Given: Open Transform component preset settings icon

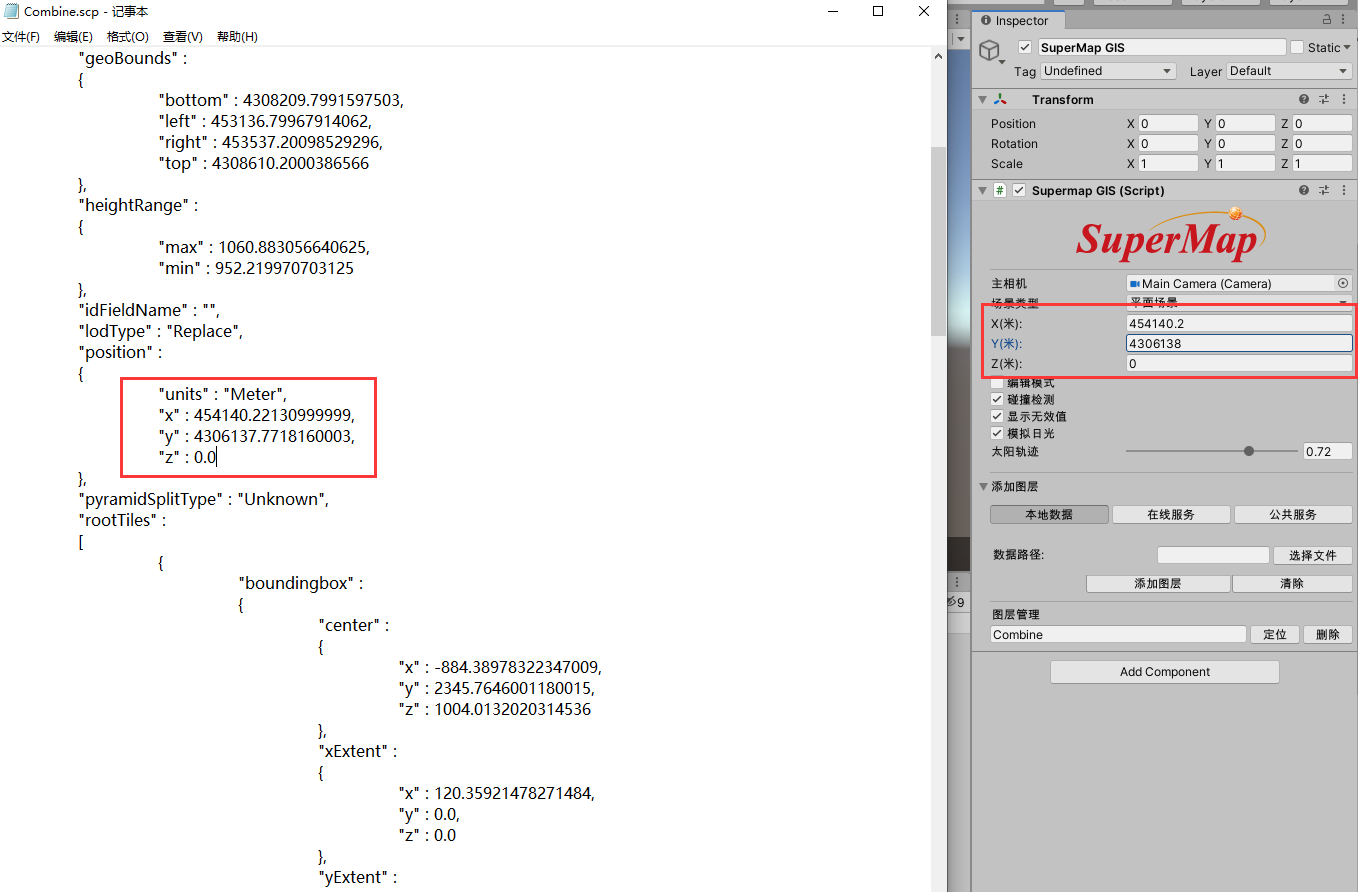Looking at the screenshot, I should (x=1324, y=100).
